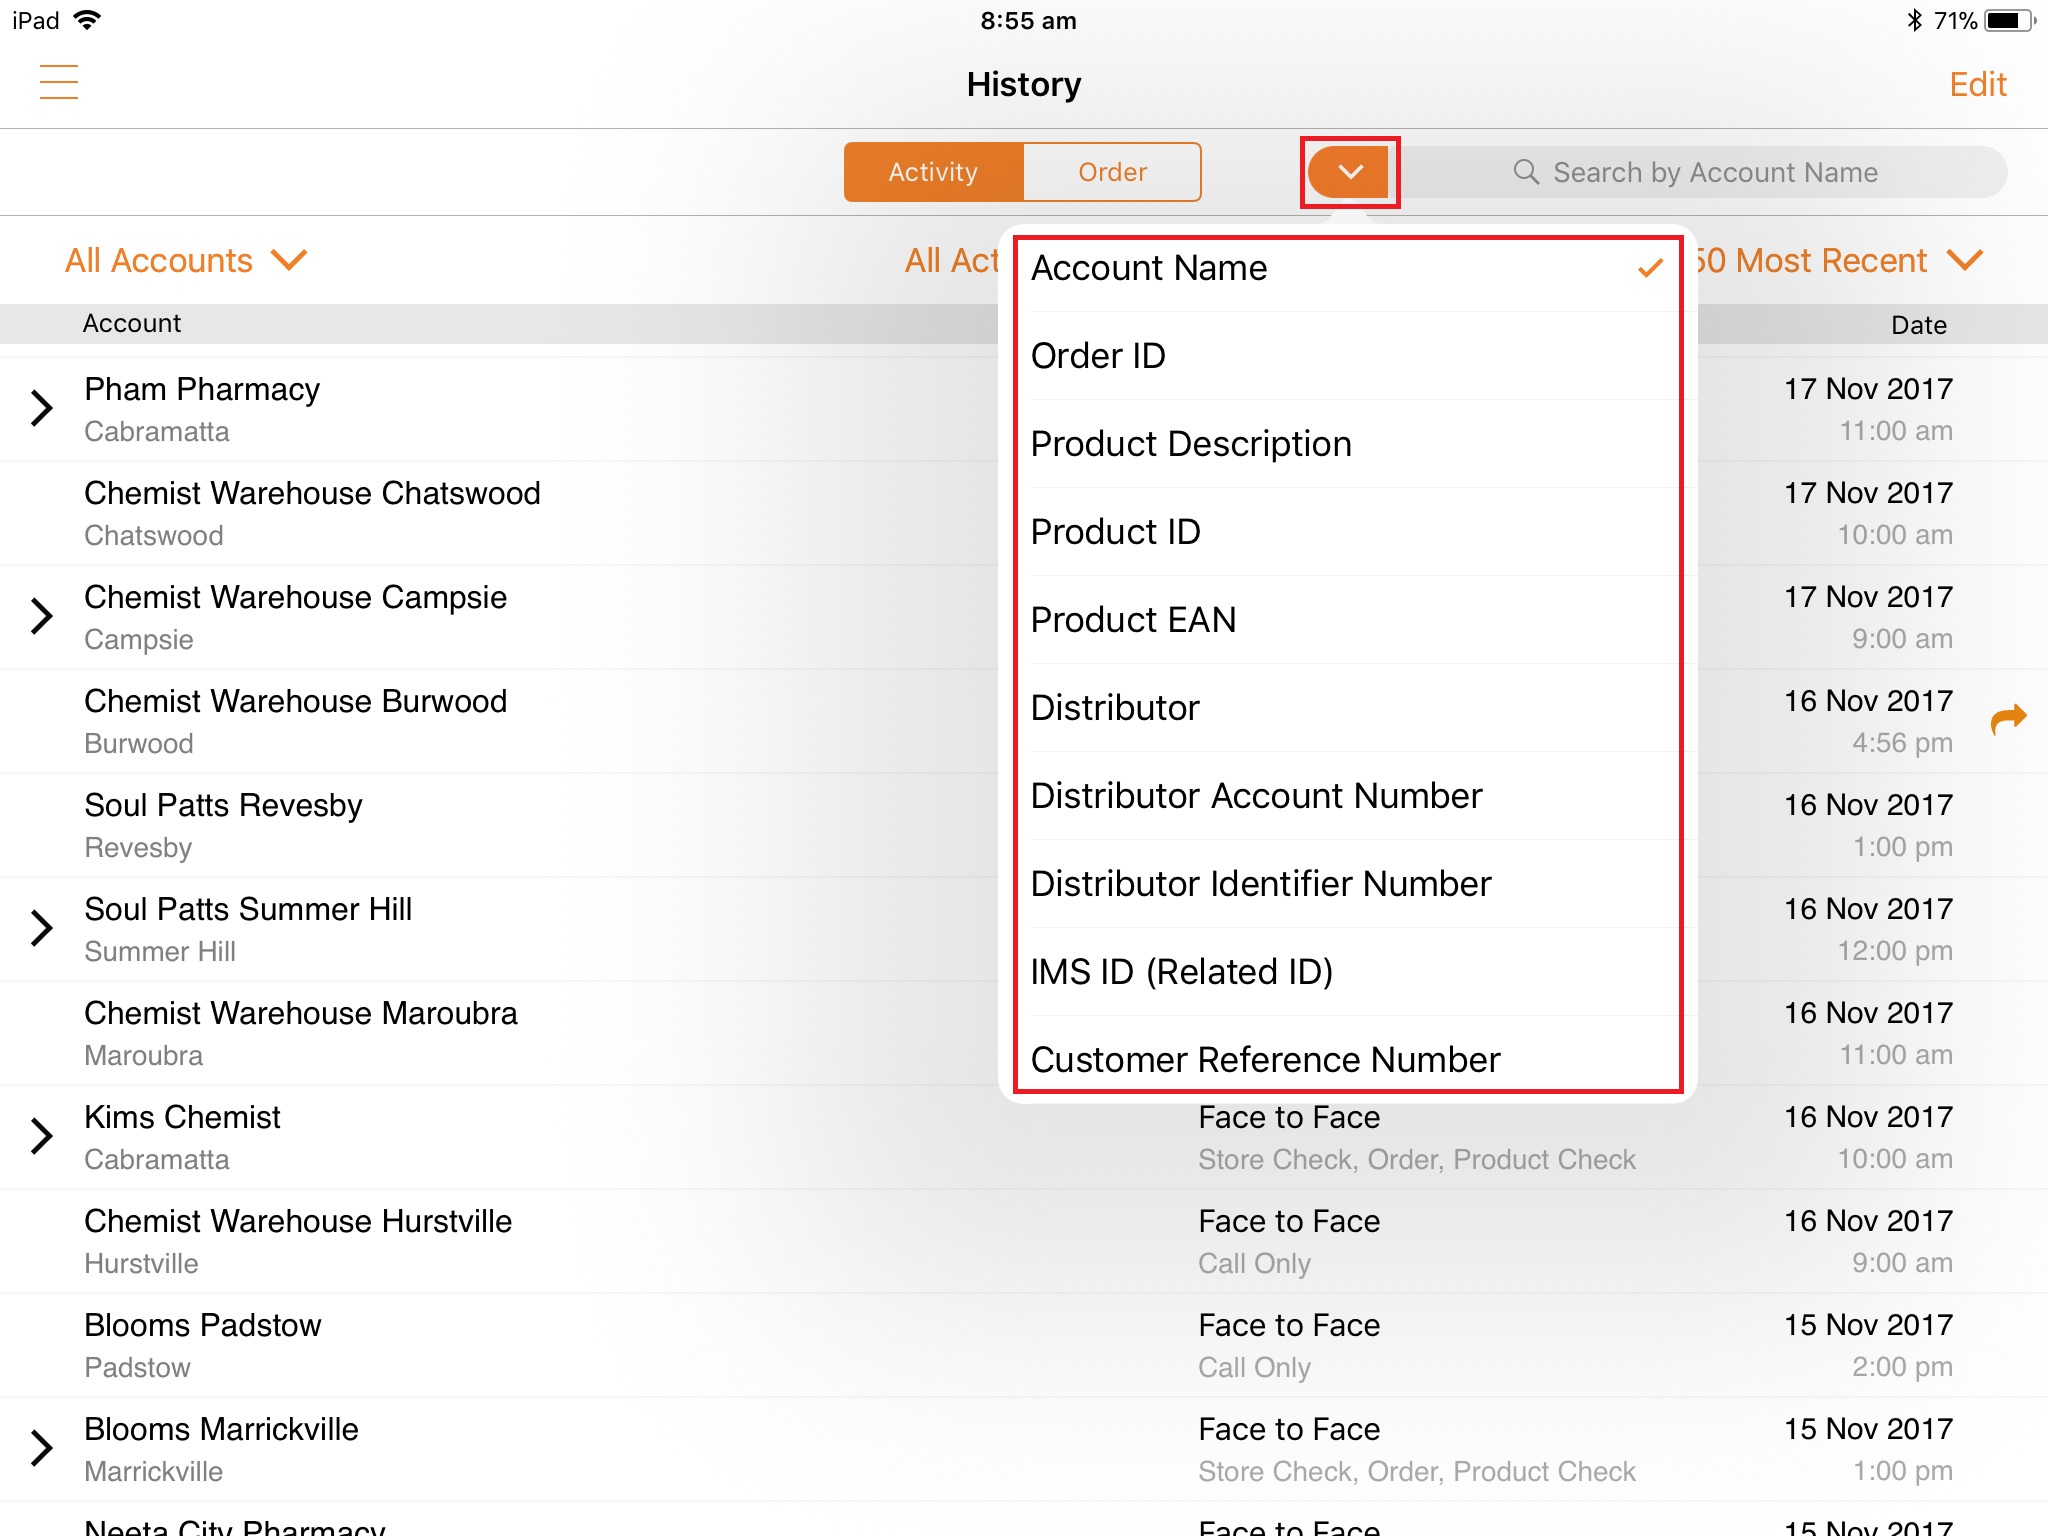The width and height of the screenshot is (2048, 1536).
Task: Click the orange search filter dropdown button
Action: point(1349,172)
